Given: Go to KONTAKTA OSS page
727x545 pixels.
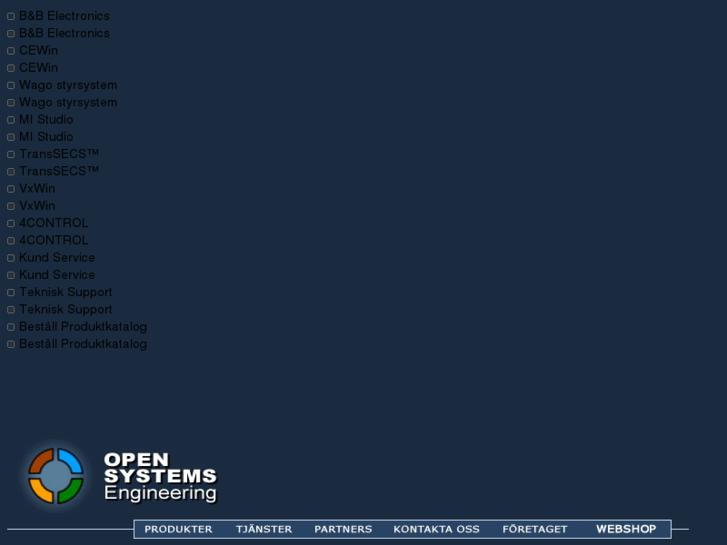Looking at the screenshot, I should click(436, 529).
